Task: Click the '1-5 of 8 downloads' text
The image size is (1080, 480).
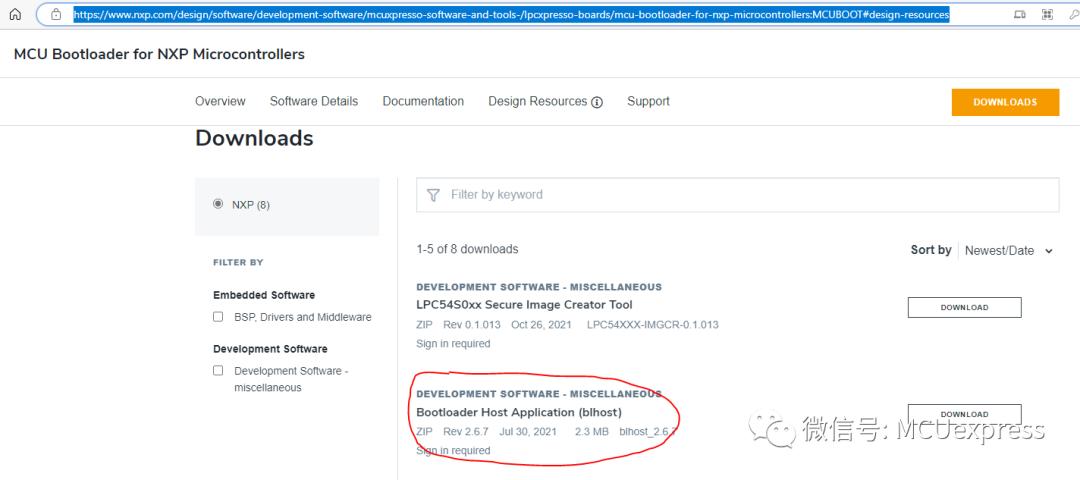Action: click(467, 249)
